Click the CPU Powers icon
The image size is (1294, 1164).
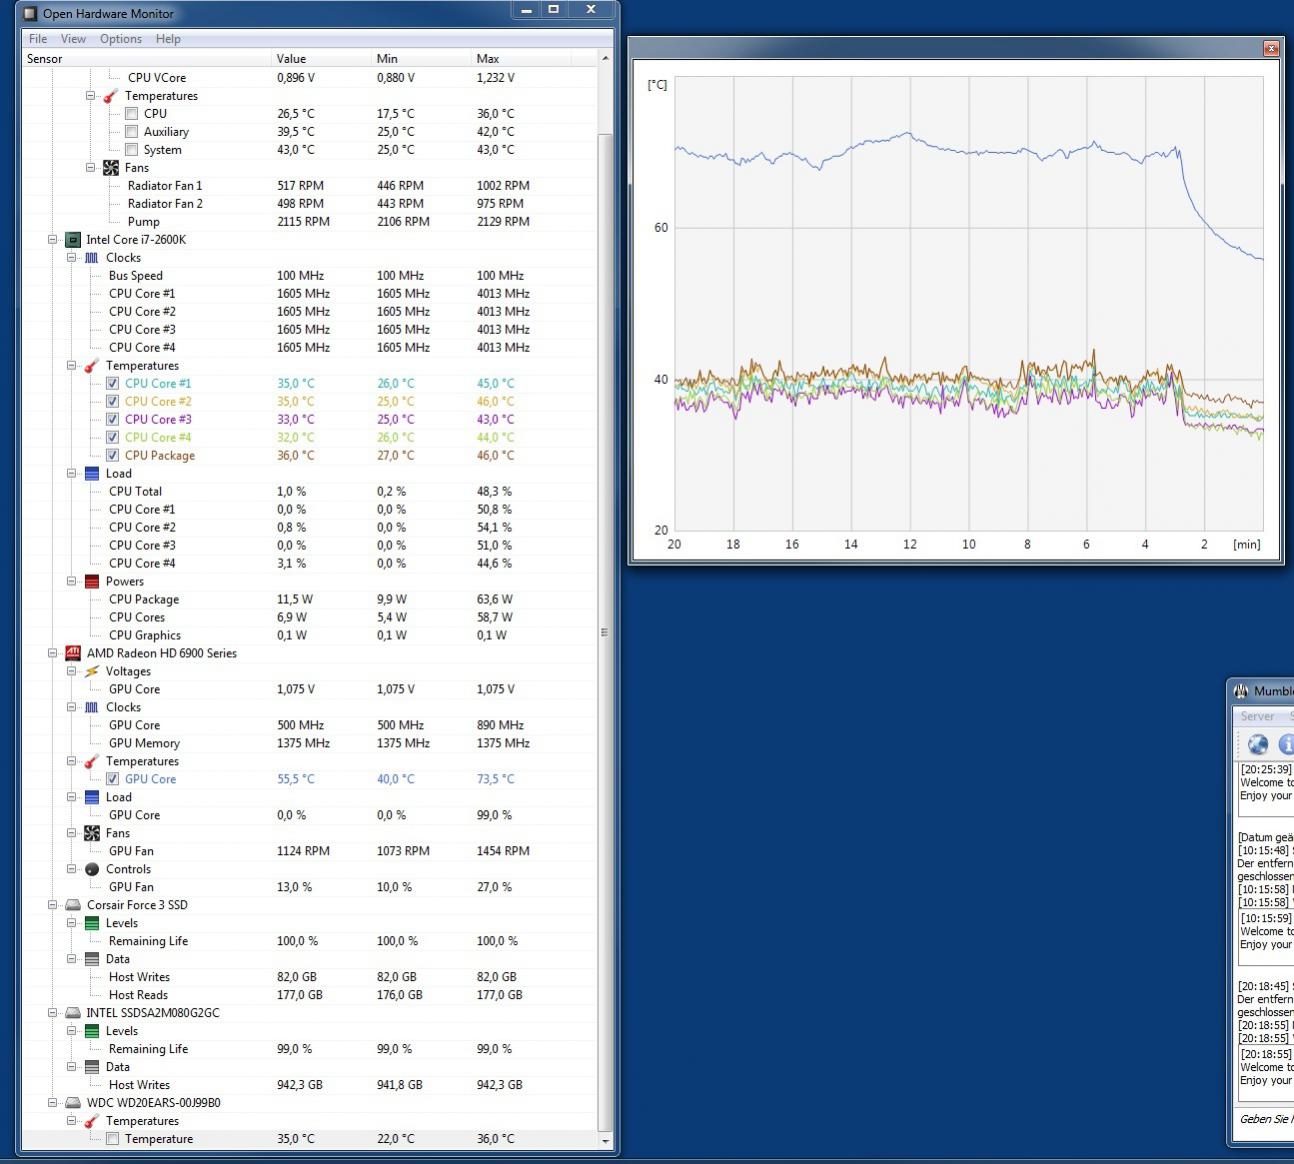click(x=92, y=581)
